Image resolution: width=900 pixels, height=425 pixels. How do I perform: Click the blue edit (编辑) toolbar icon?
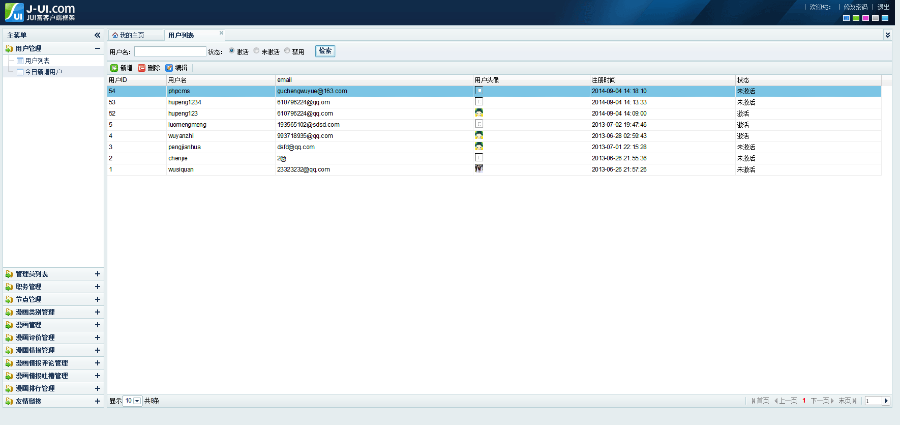[x=169, y=68]
